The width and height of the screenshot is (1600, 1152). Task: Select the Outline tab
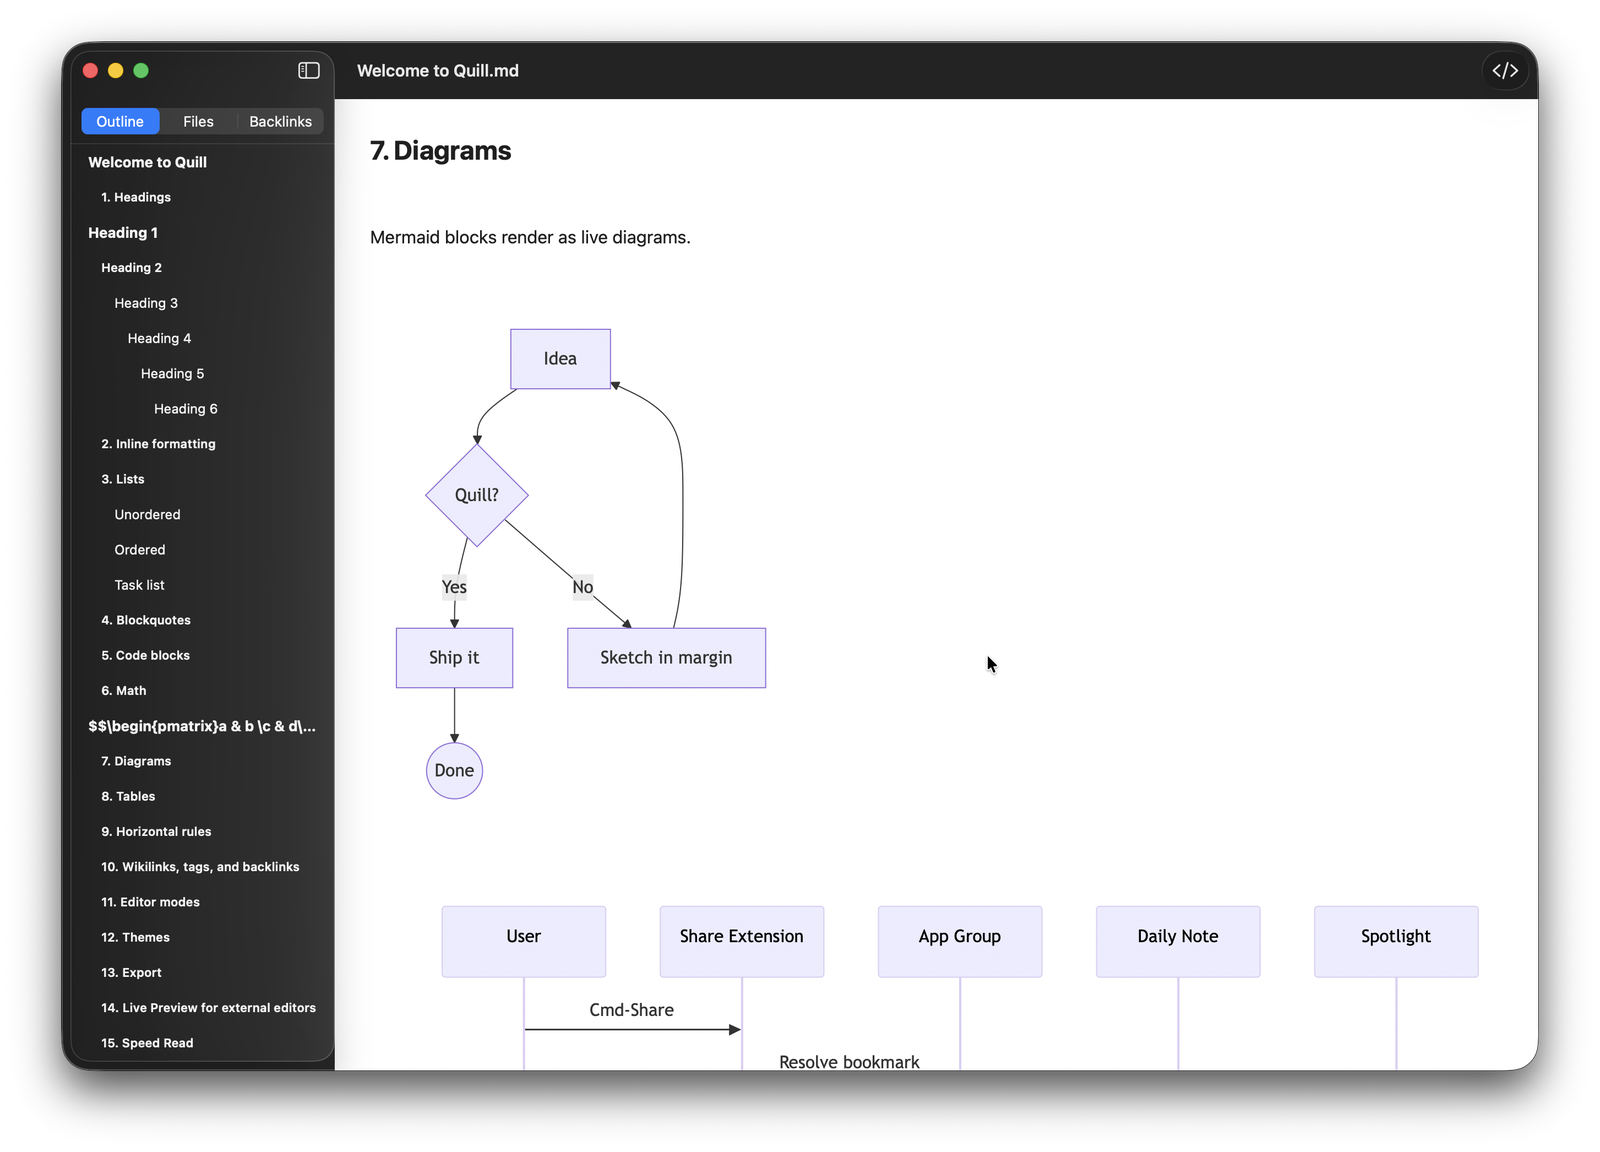pos(120,121)
